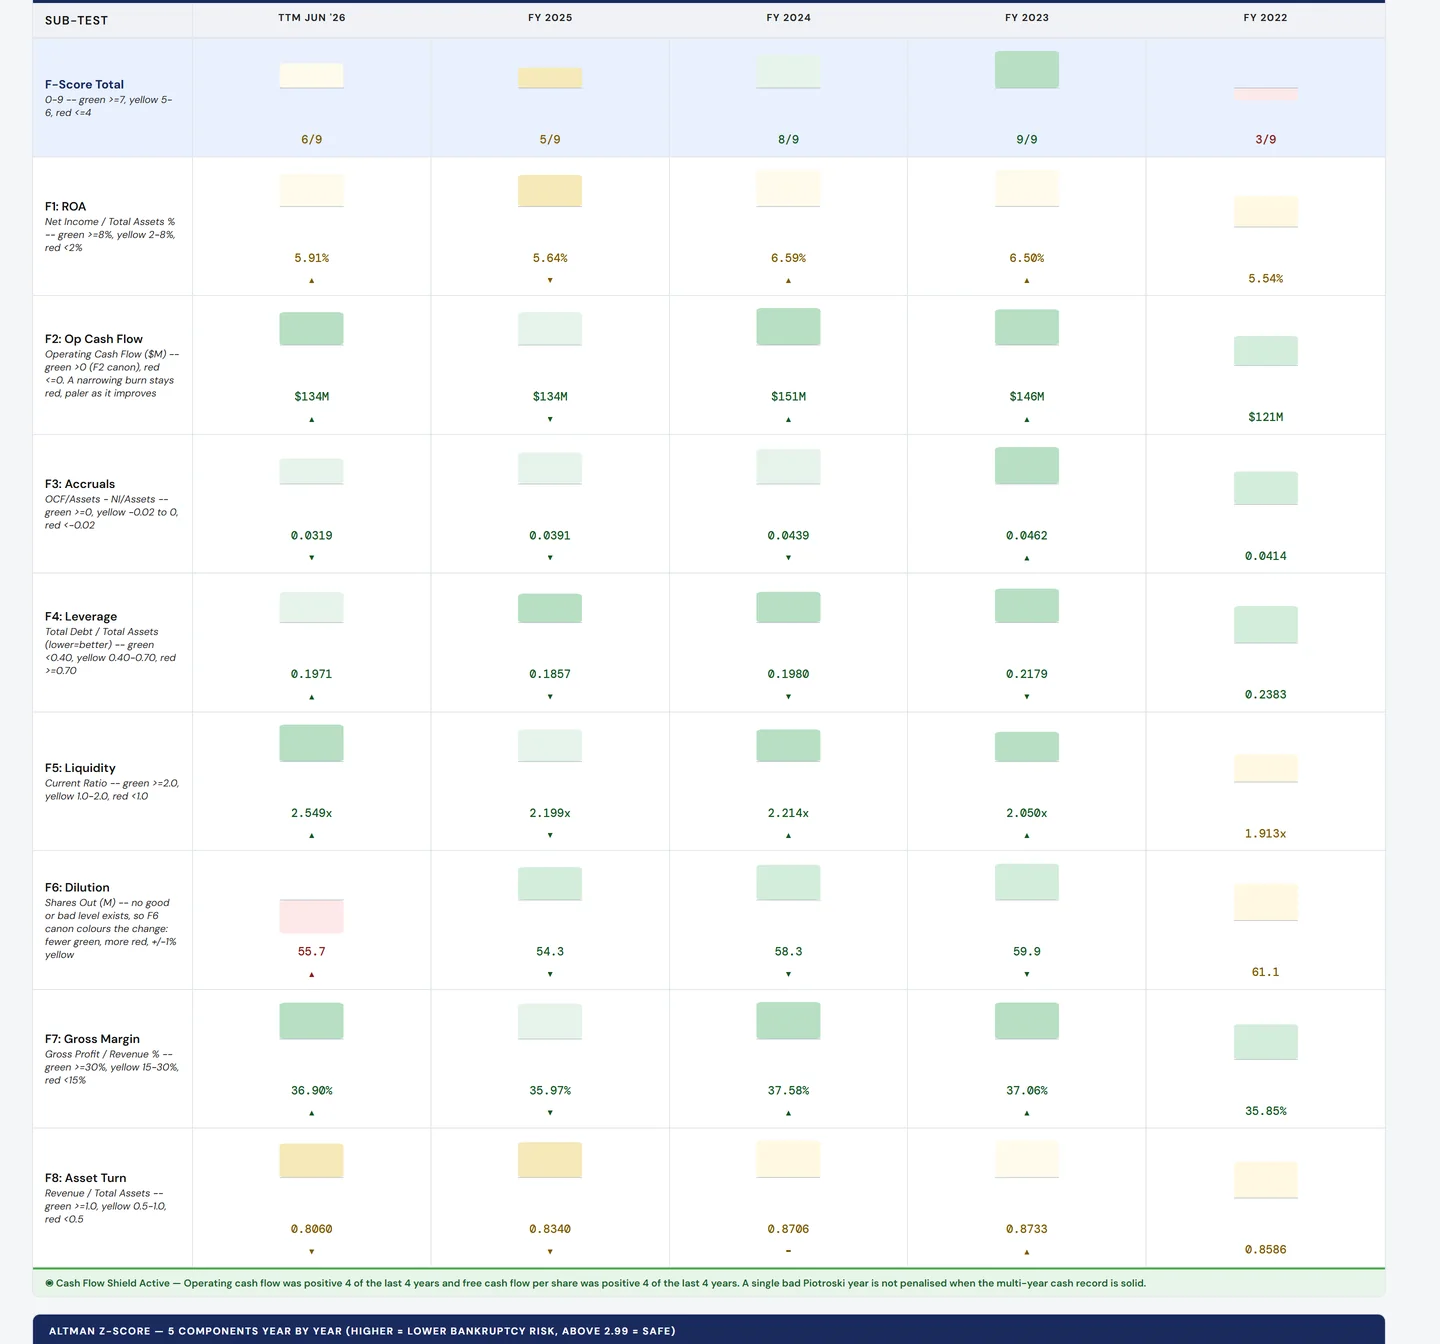Image resolution: width=1440 pixels, height=1344 pixels.
Task: Click the F-Score Total row label
Action: [x=84, y=85]
